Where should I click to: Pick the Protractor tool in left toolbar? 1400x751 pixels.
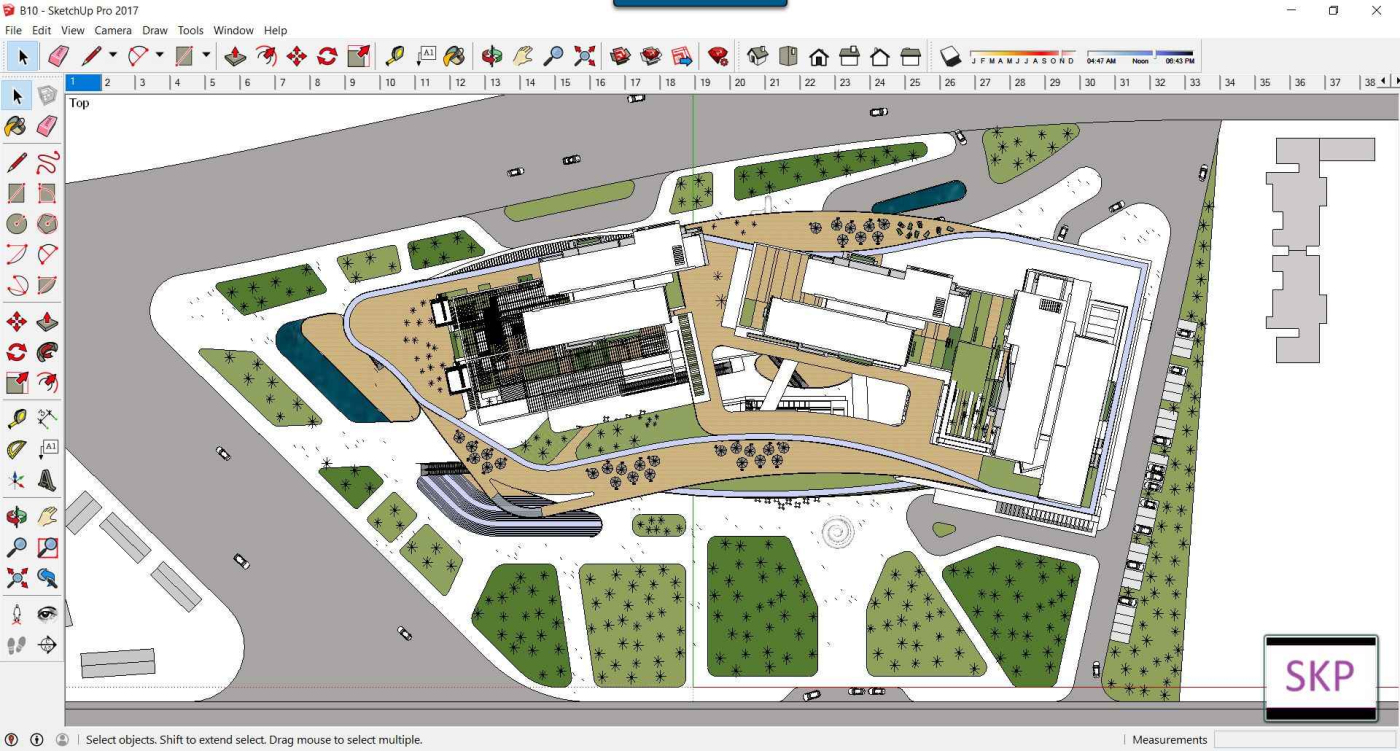[x=17, y=450]
